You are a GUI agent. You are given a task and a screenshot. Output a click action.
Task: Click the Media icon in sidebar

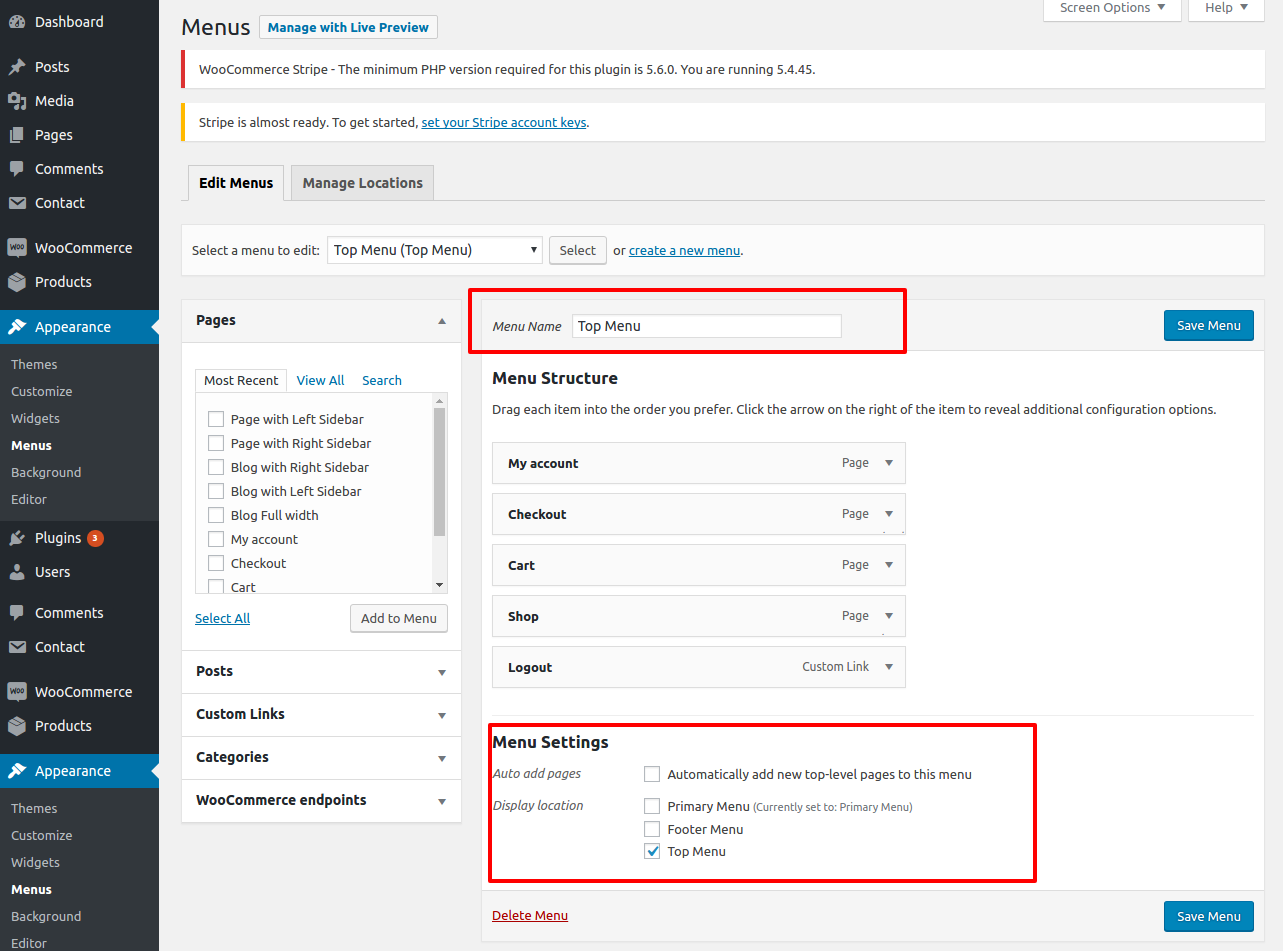coord(17,101)
